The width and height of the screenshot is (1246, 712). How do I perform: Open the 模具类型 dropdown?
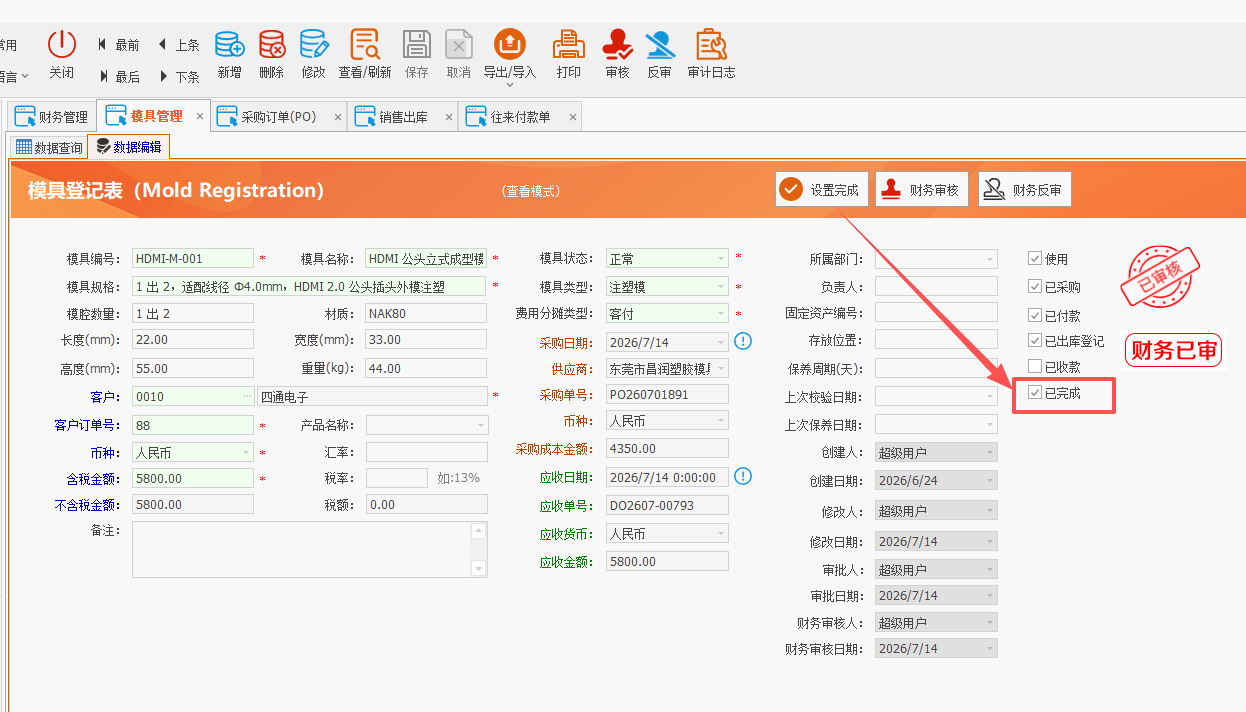(x=720, y=286)
